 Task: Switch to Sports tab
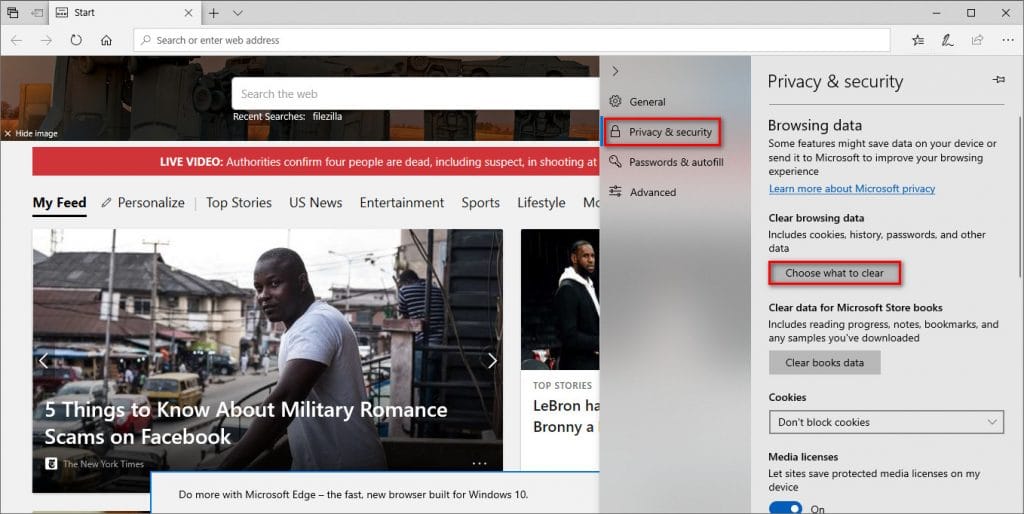(480, 202)
